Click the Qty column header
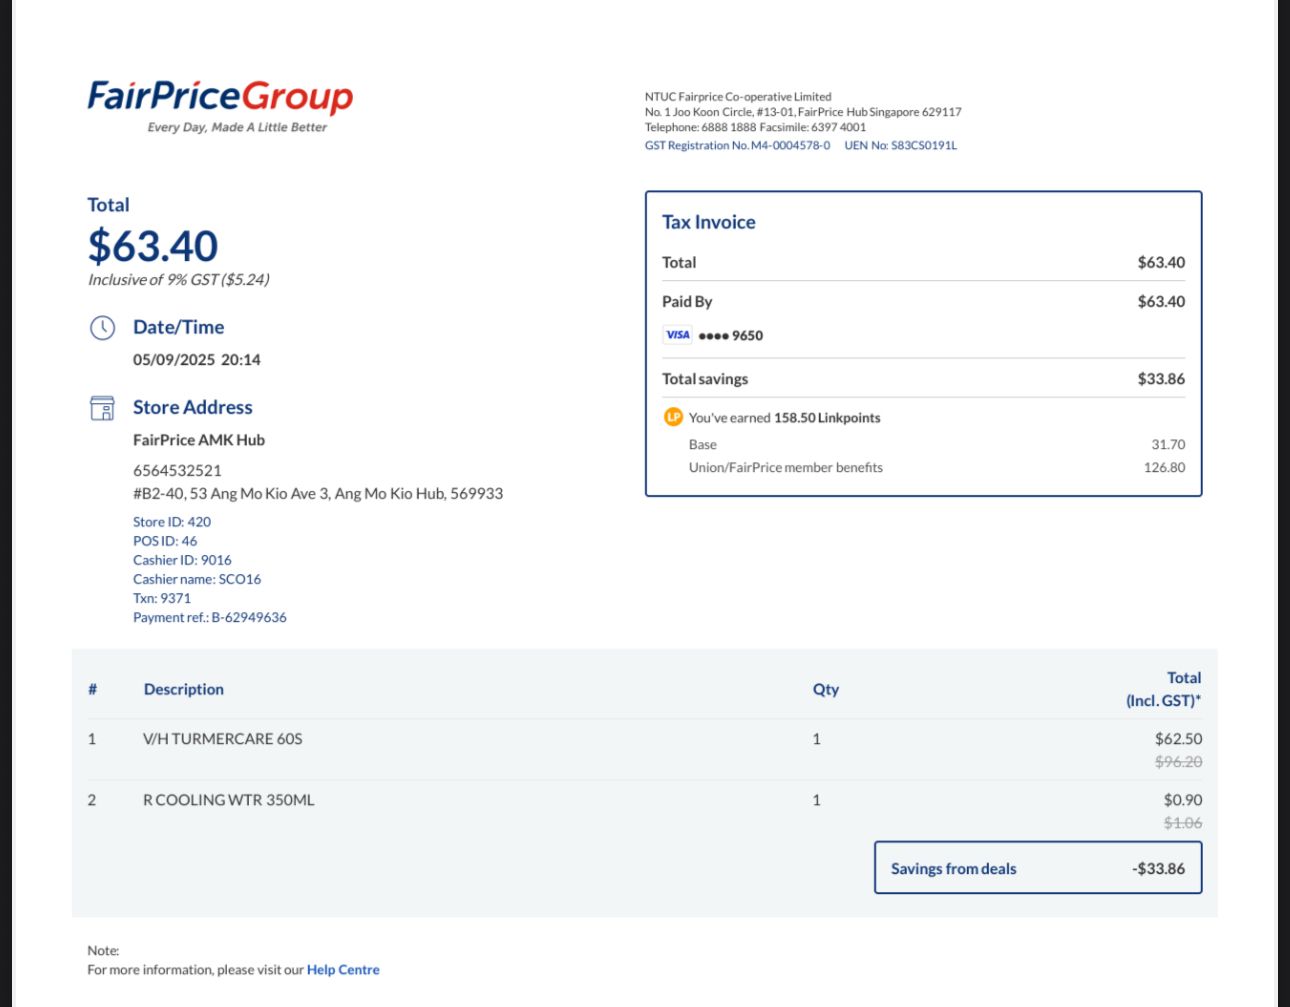 826,689
